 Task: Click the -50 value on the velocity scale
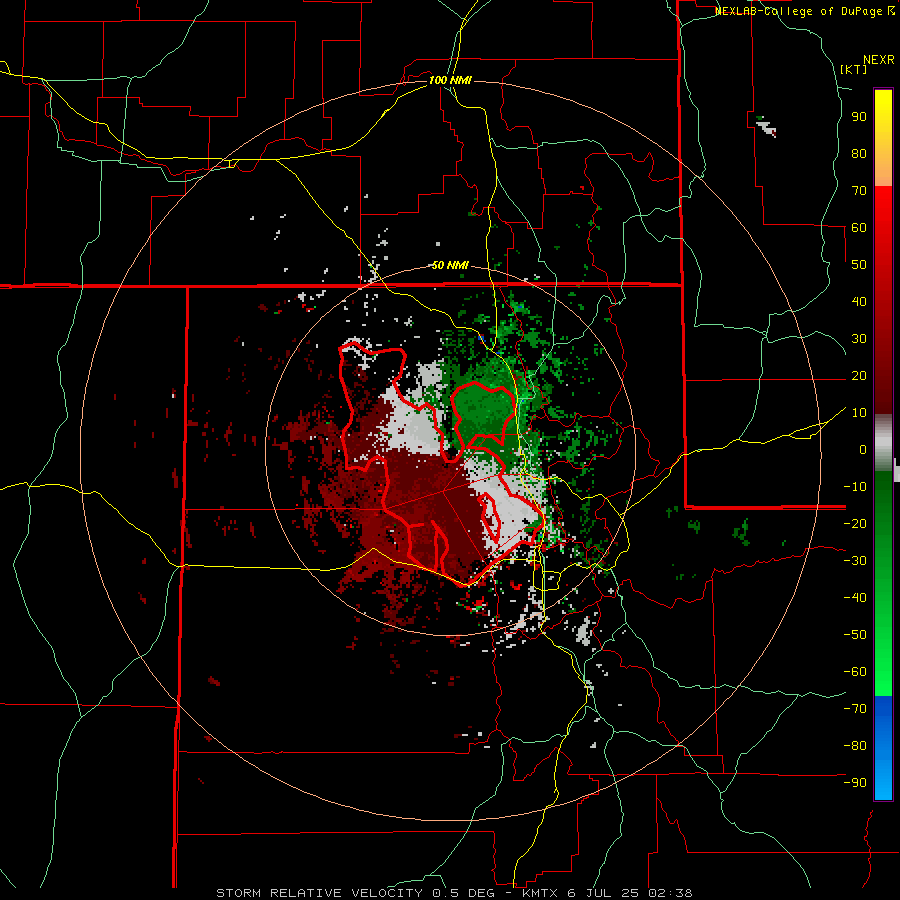point(855,635)
